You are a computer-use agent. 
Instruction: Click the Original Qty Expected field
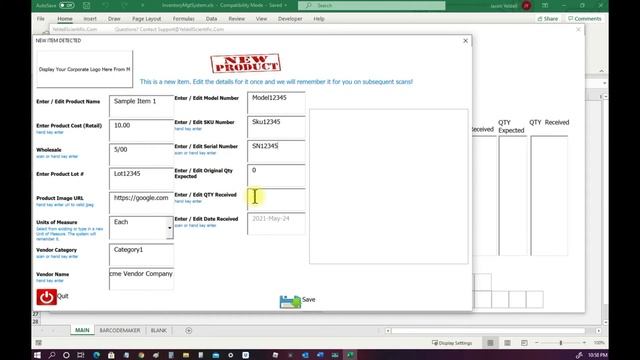tap(276, 175)
